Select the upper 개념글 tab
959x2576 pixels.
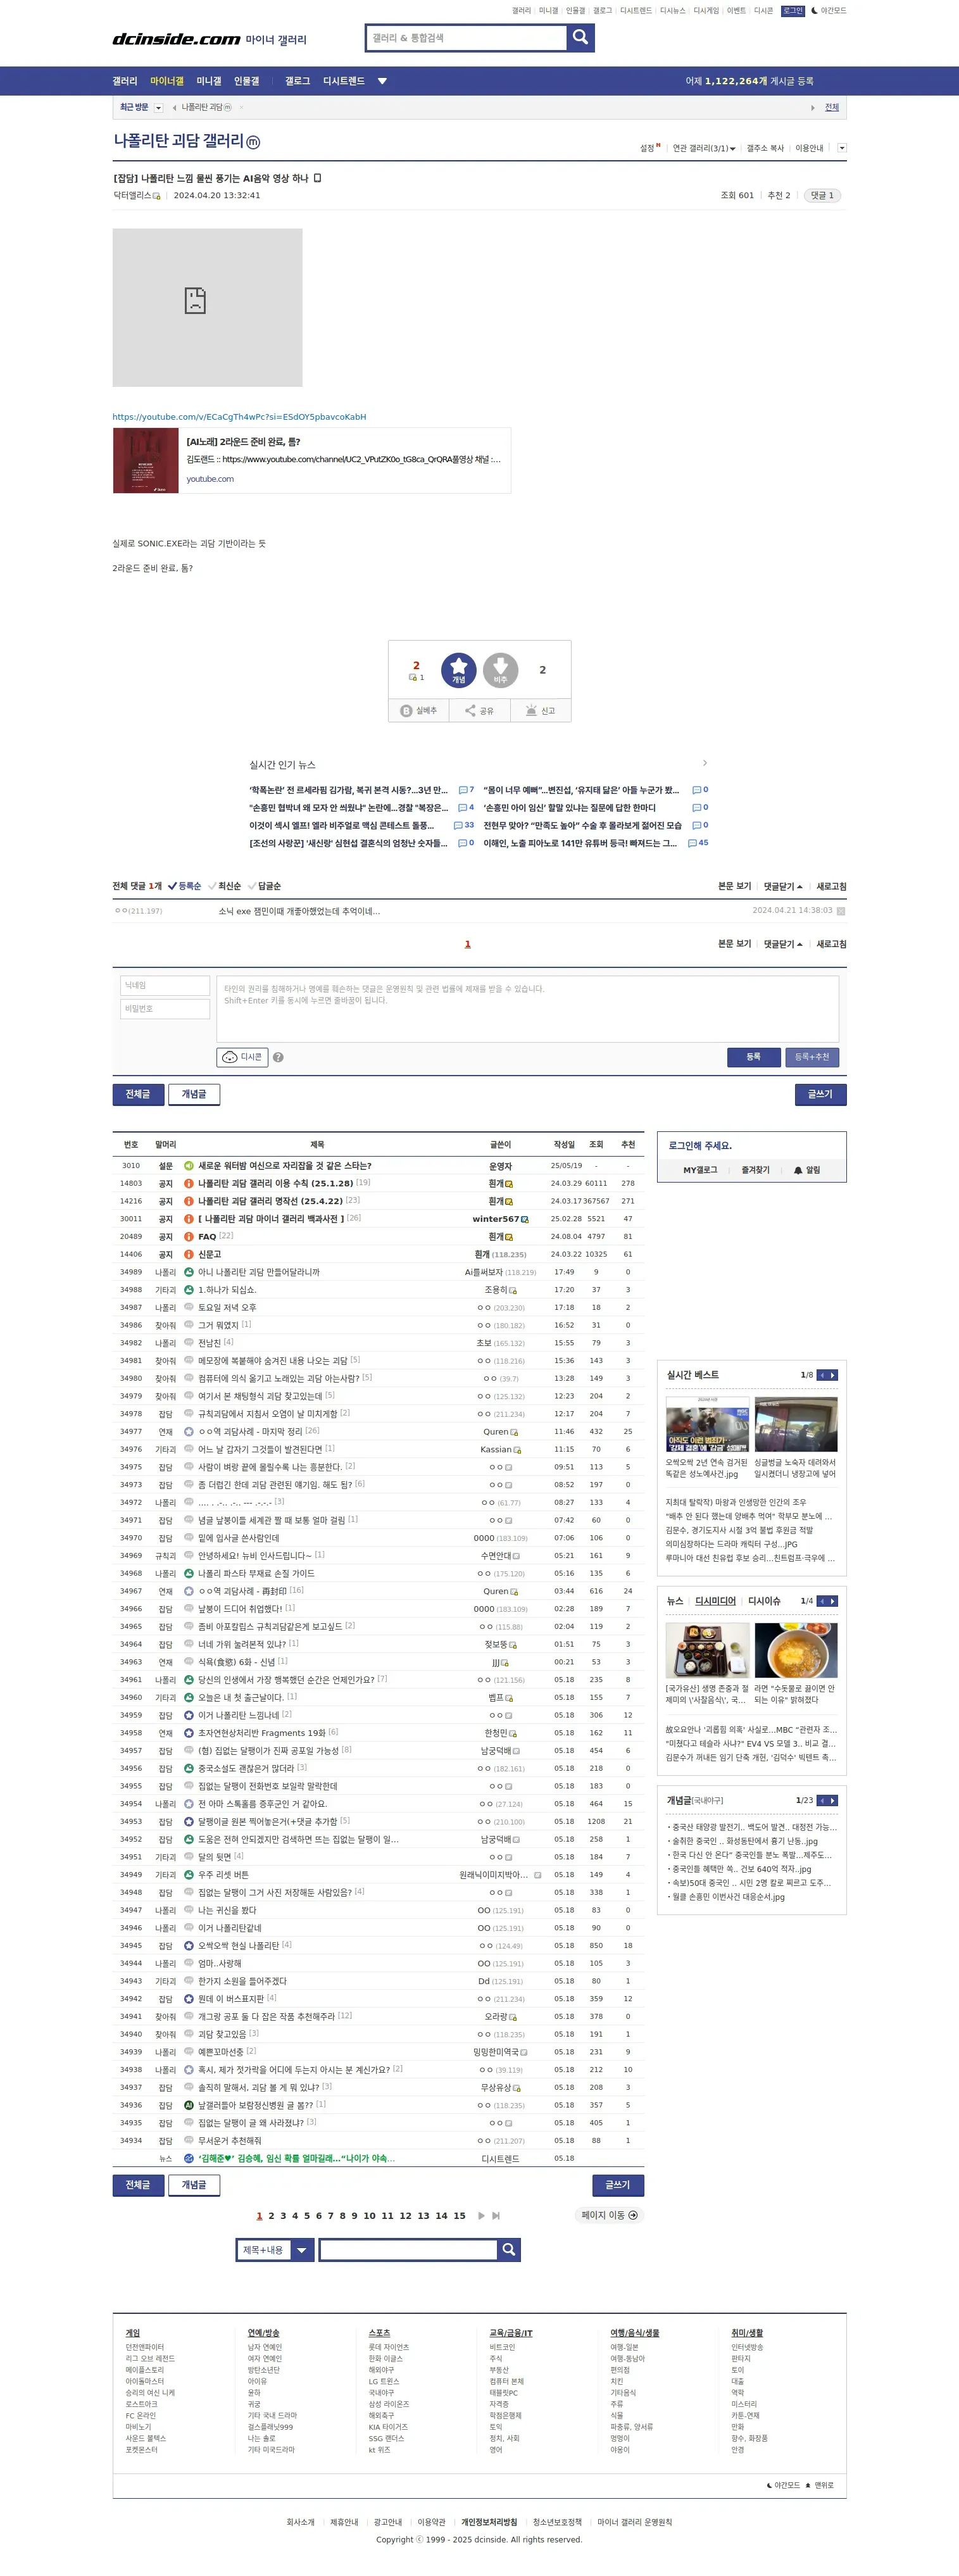point(194,1094)
